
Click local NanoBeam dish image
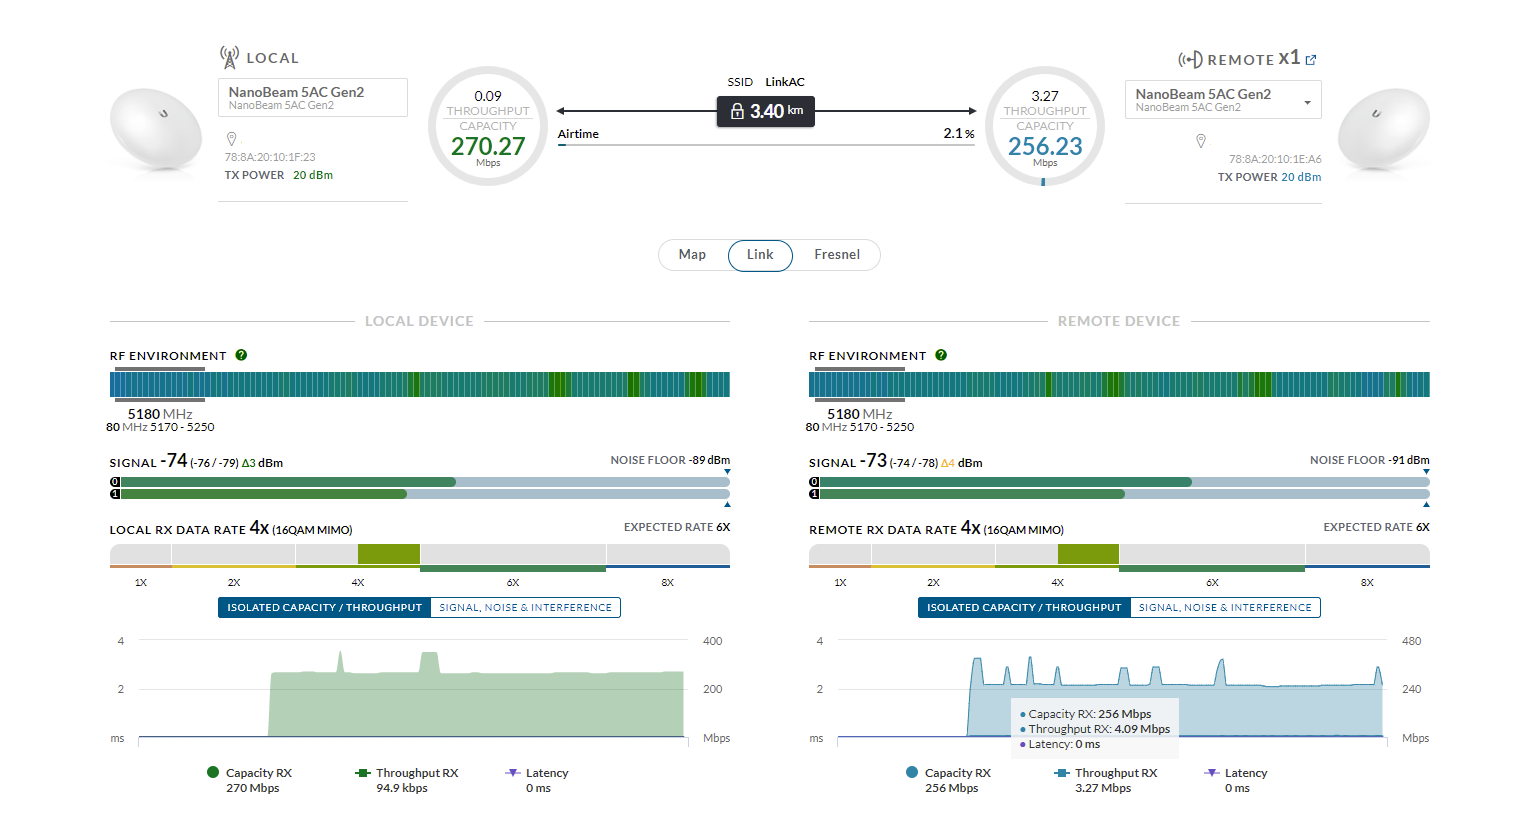[x=156, y=132]
